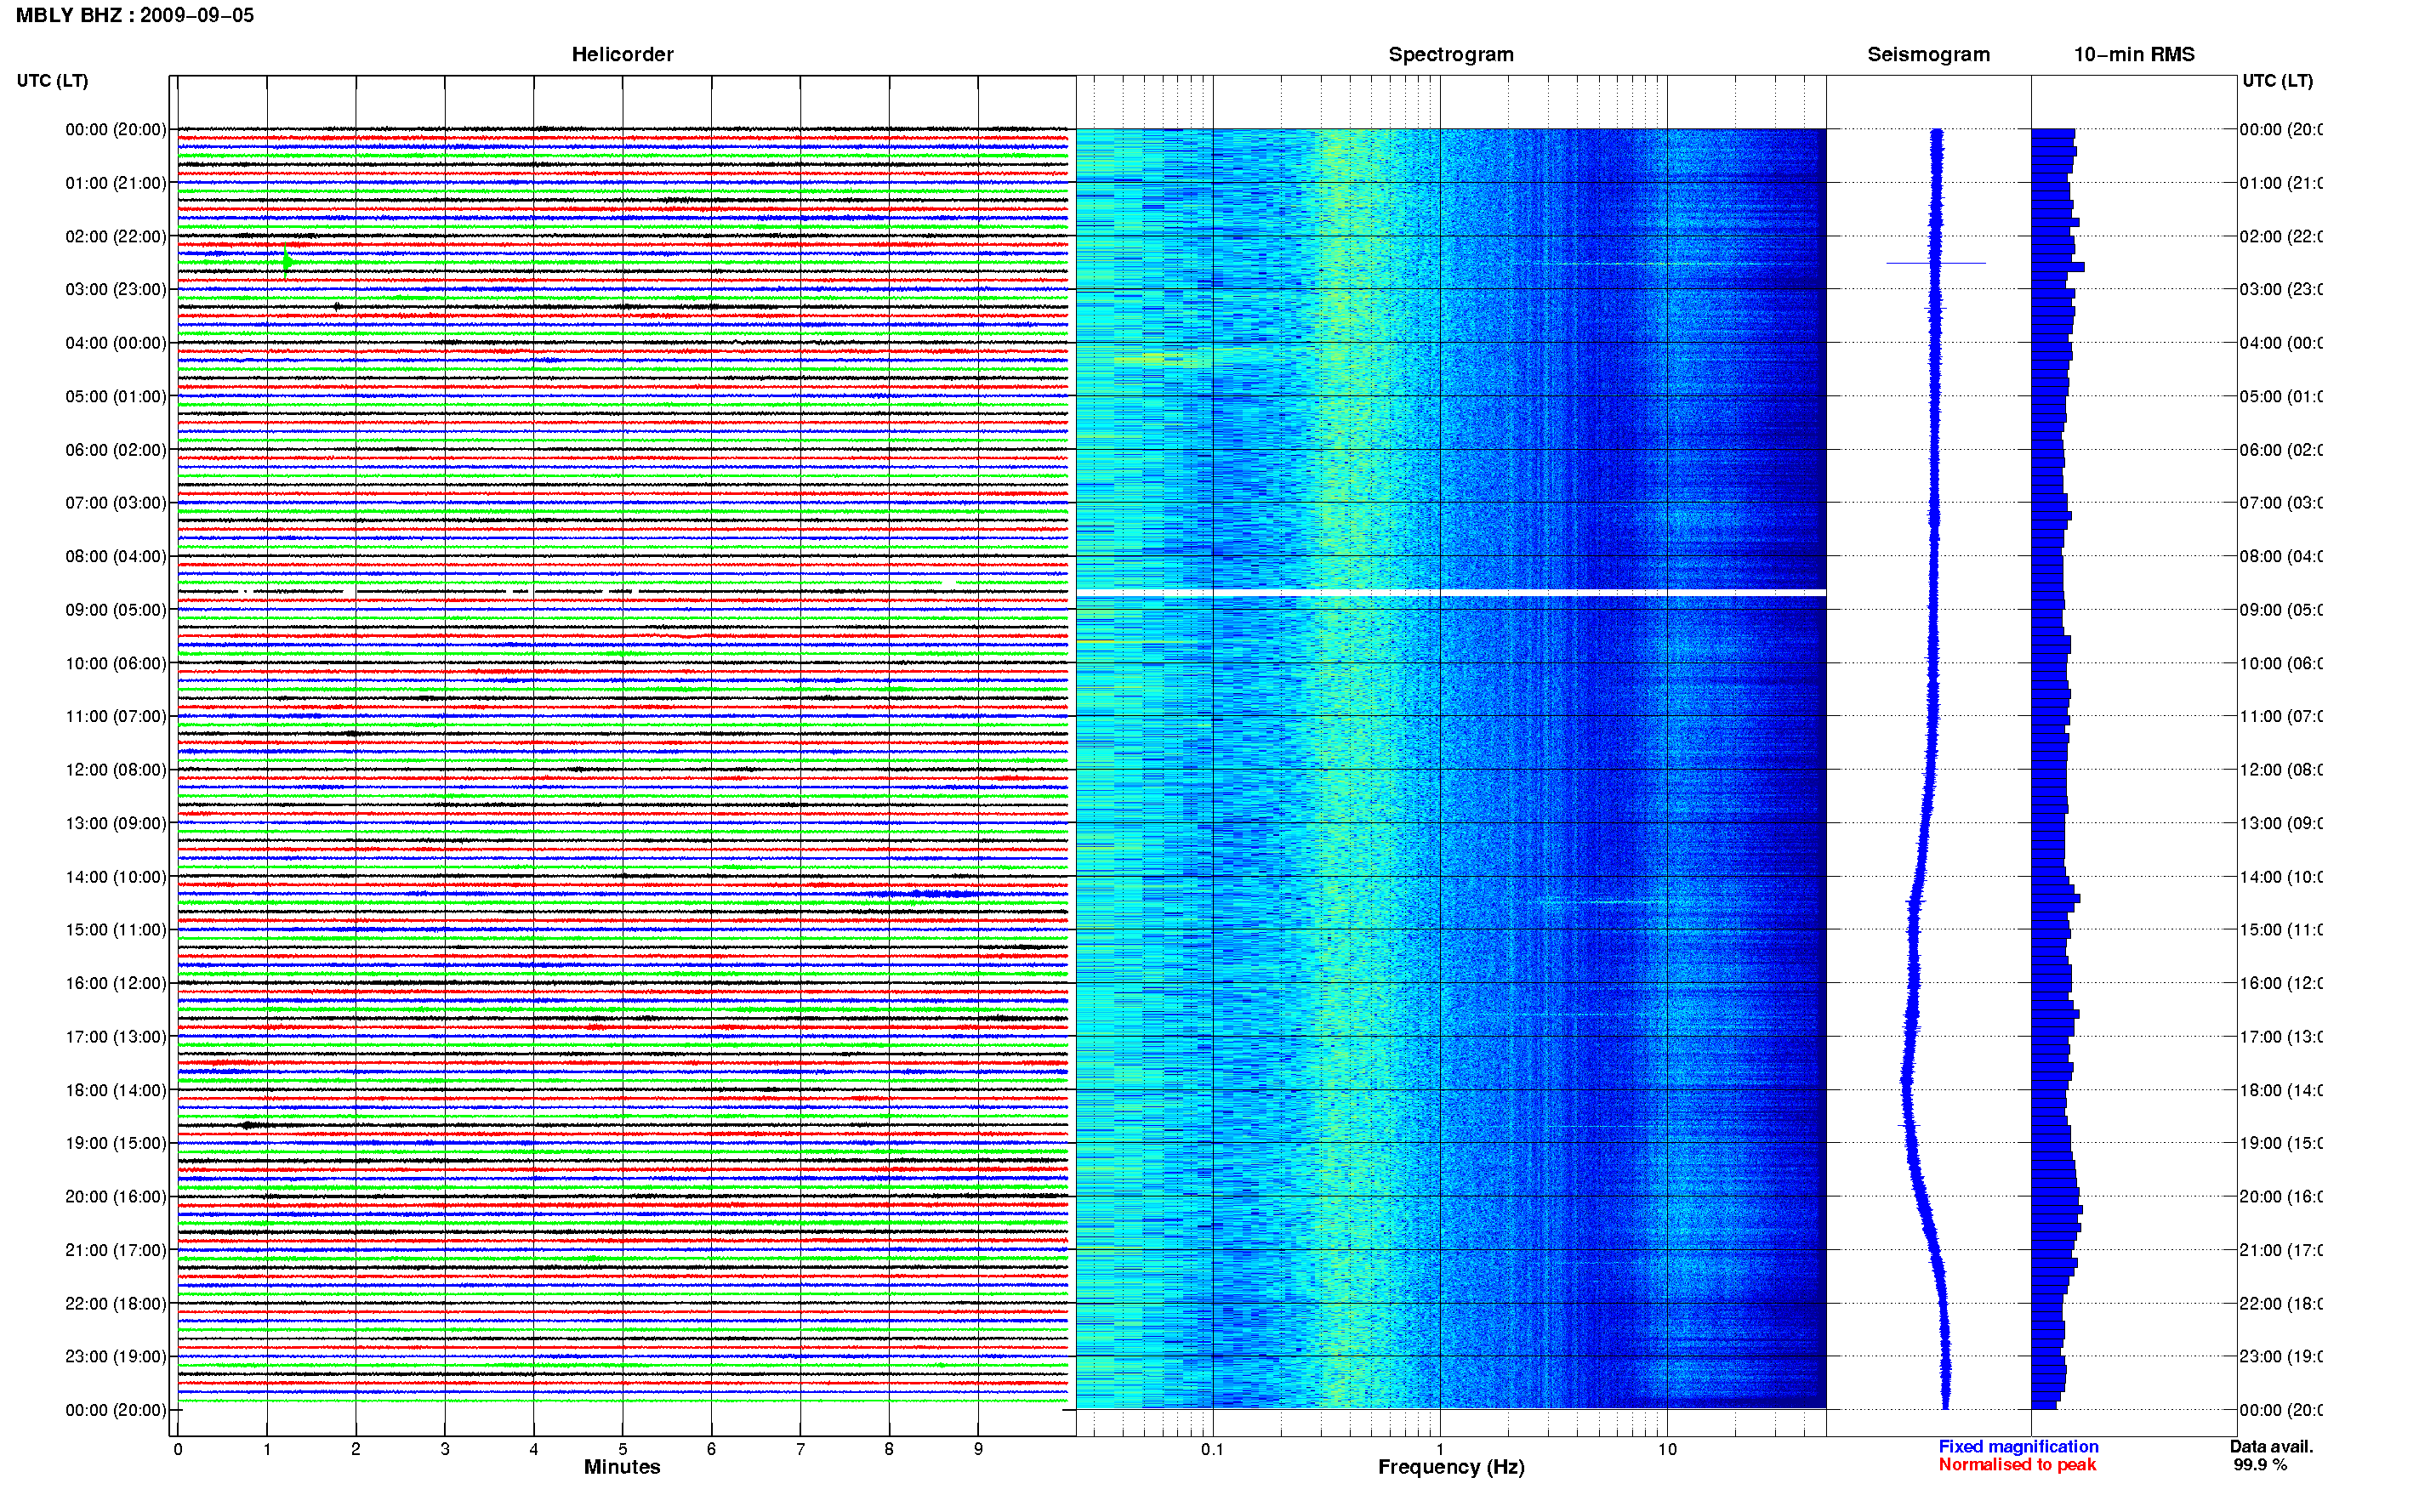
Task: Click the left 06:00 (02:00) time label
Action: pyautogui.click(x=116, y=450)
